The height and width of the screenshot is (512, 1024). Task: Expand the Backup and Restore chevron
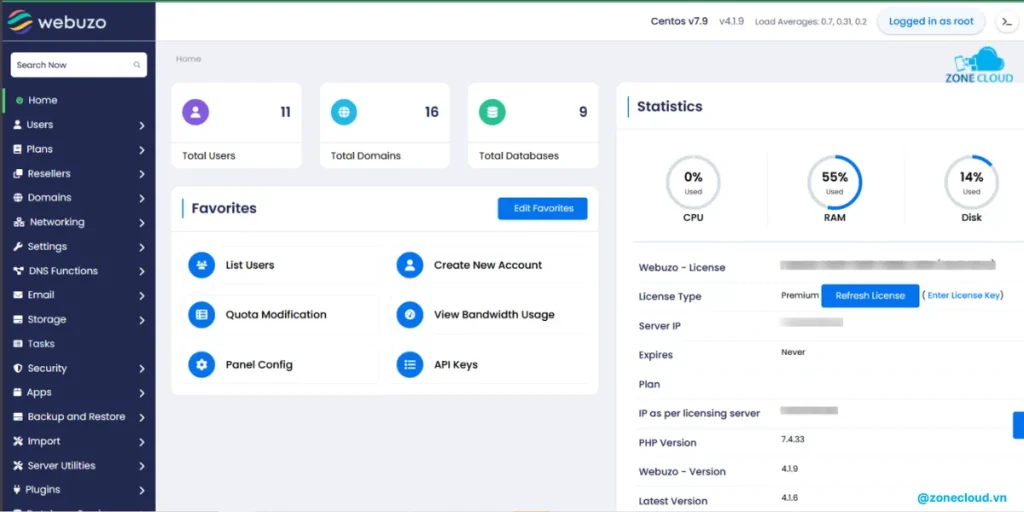pos(142,417)
